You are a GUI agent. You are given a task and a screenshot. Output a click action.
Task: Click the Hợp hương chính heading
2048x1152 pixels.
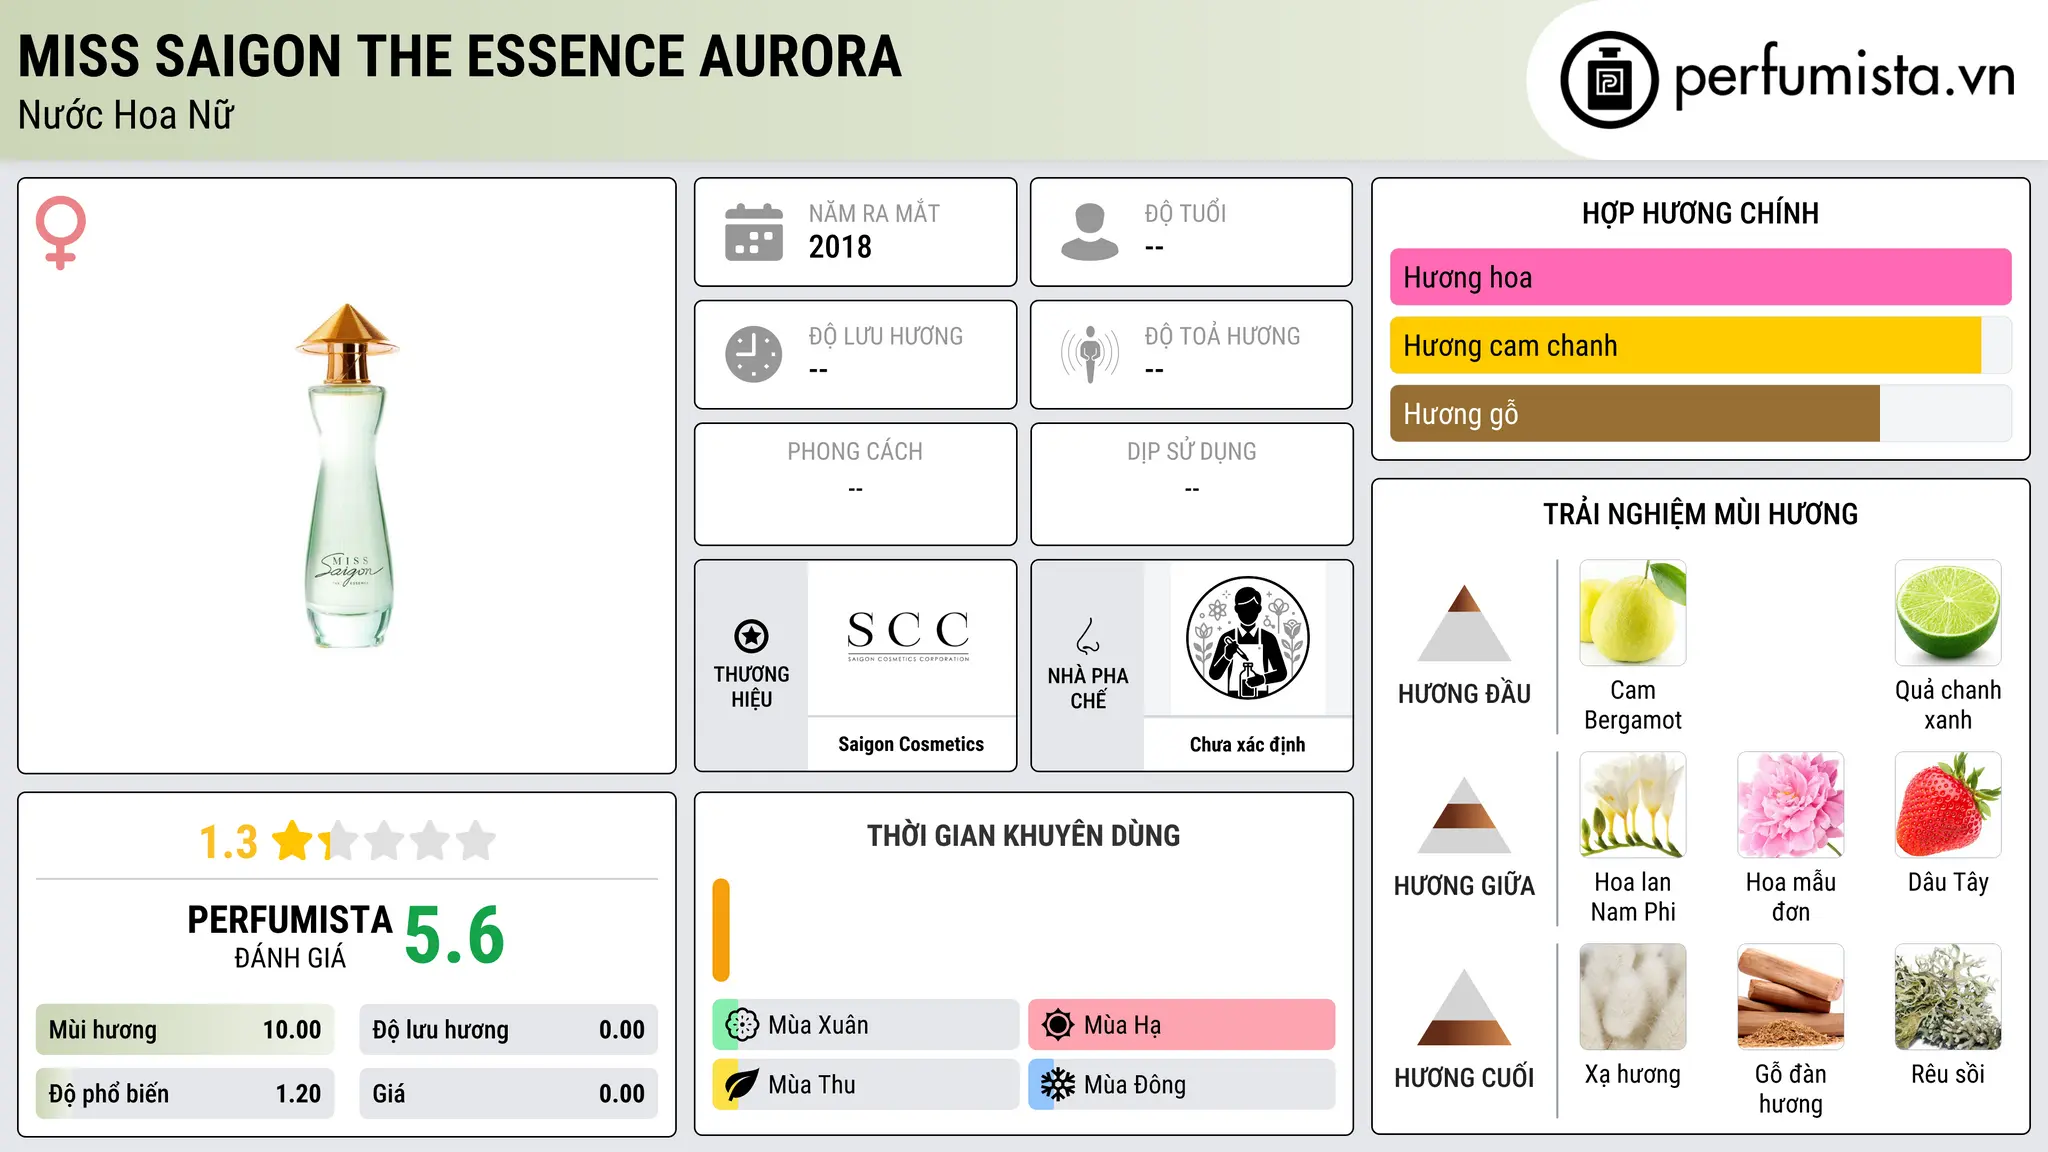(x=1700, y=213)
